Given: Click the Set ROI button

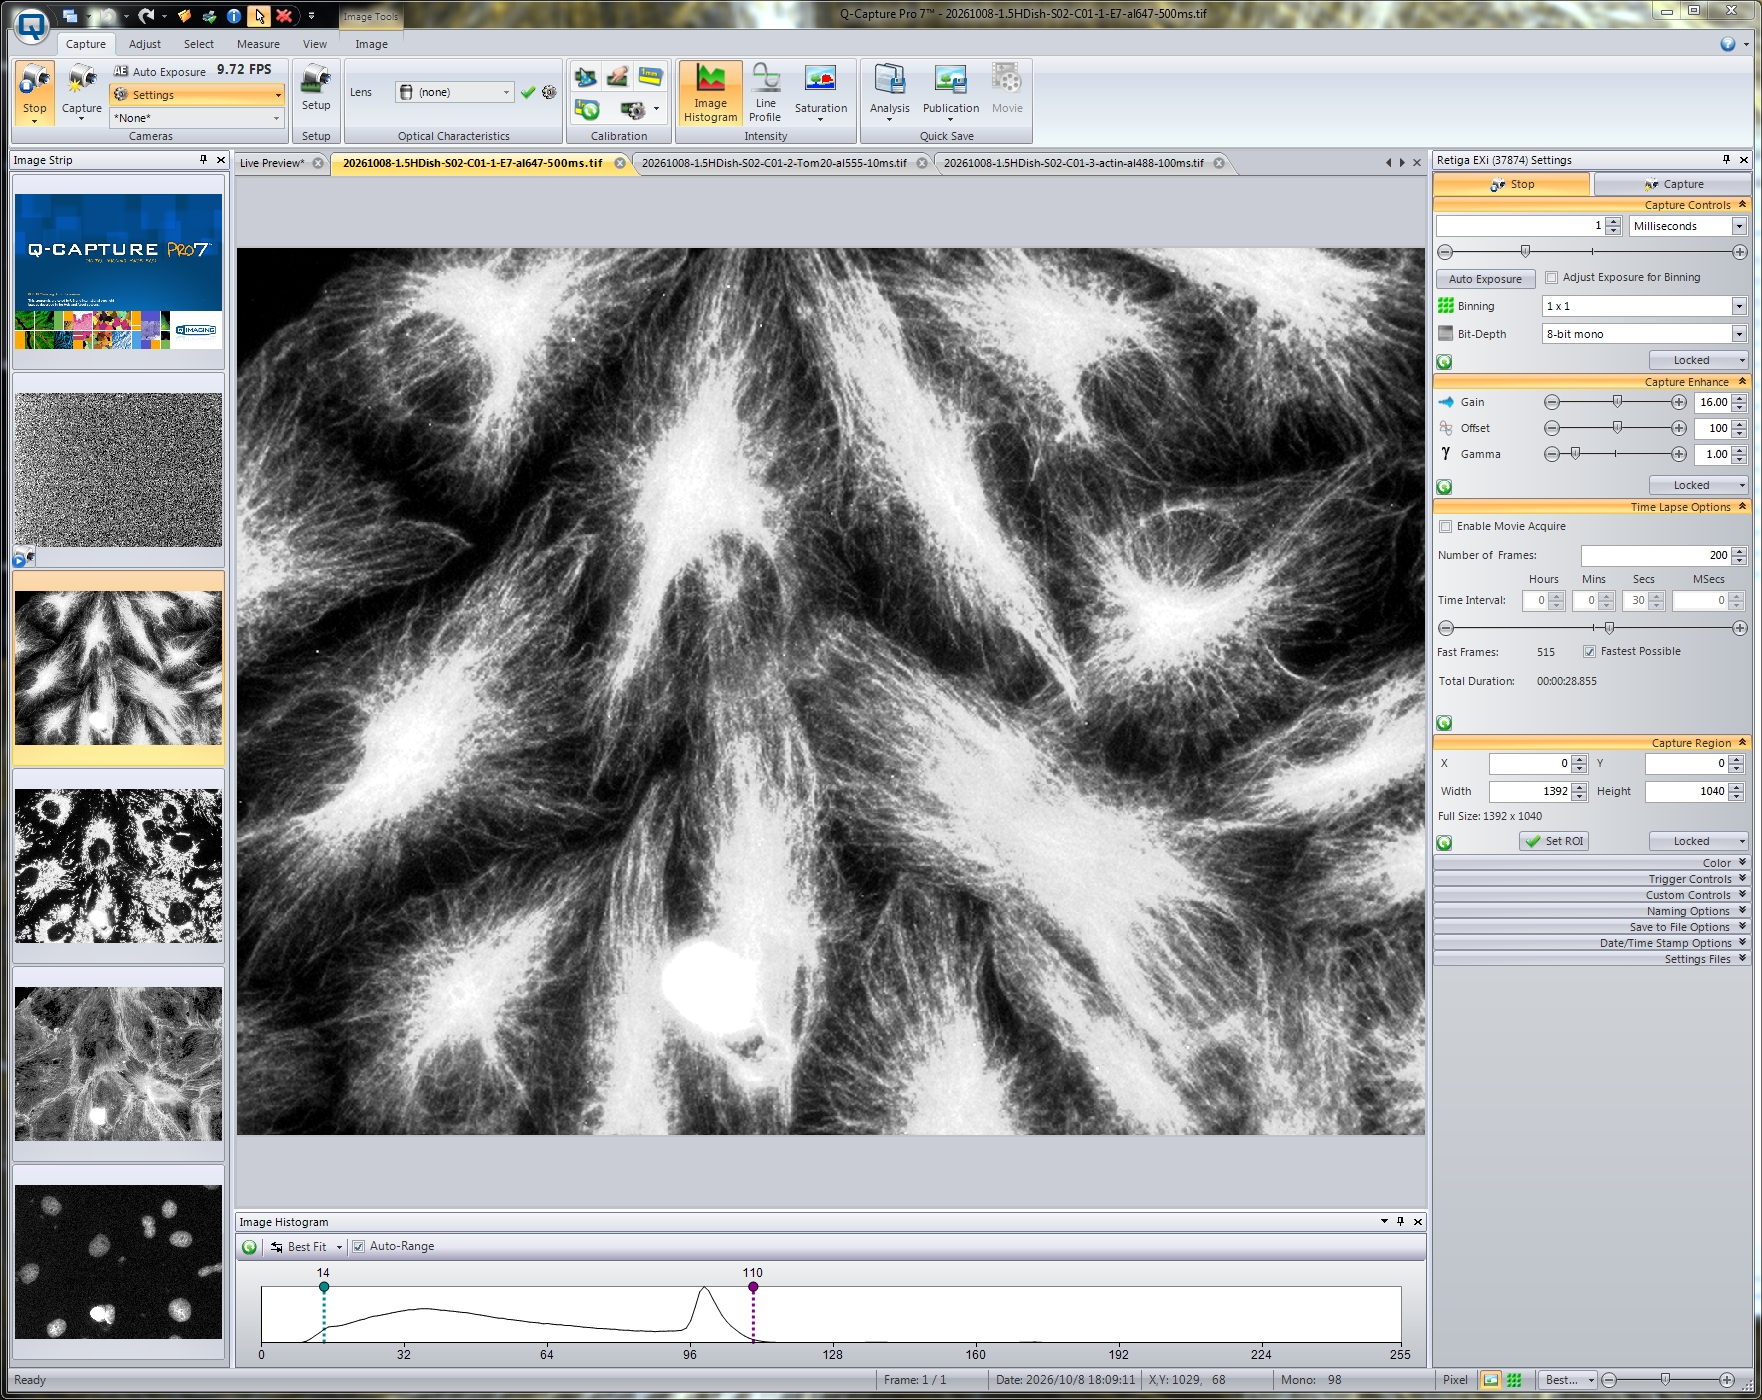Looking at the screenshot, I should coord(1554,842).
